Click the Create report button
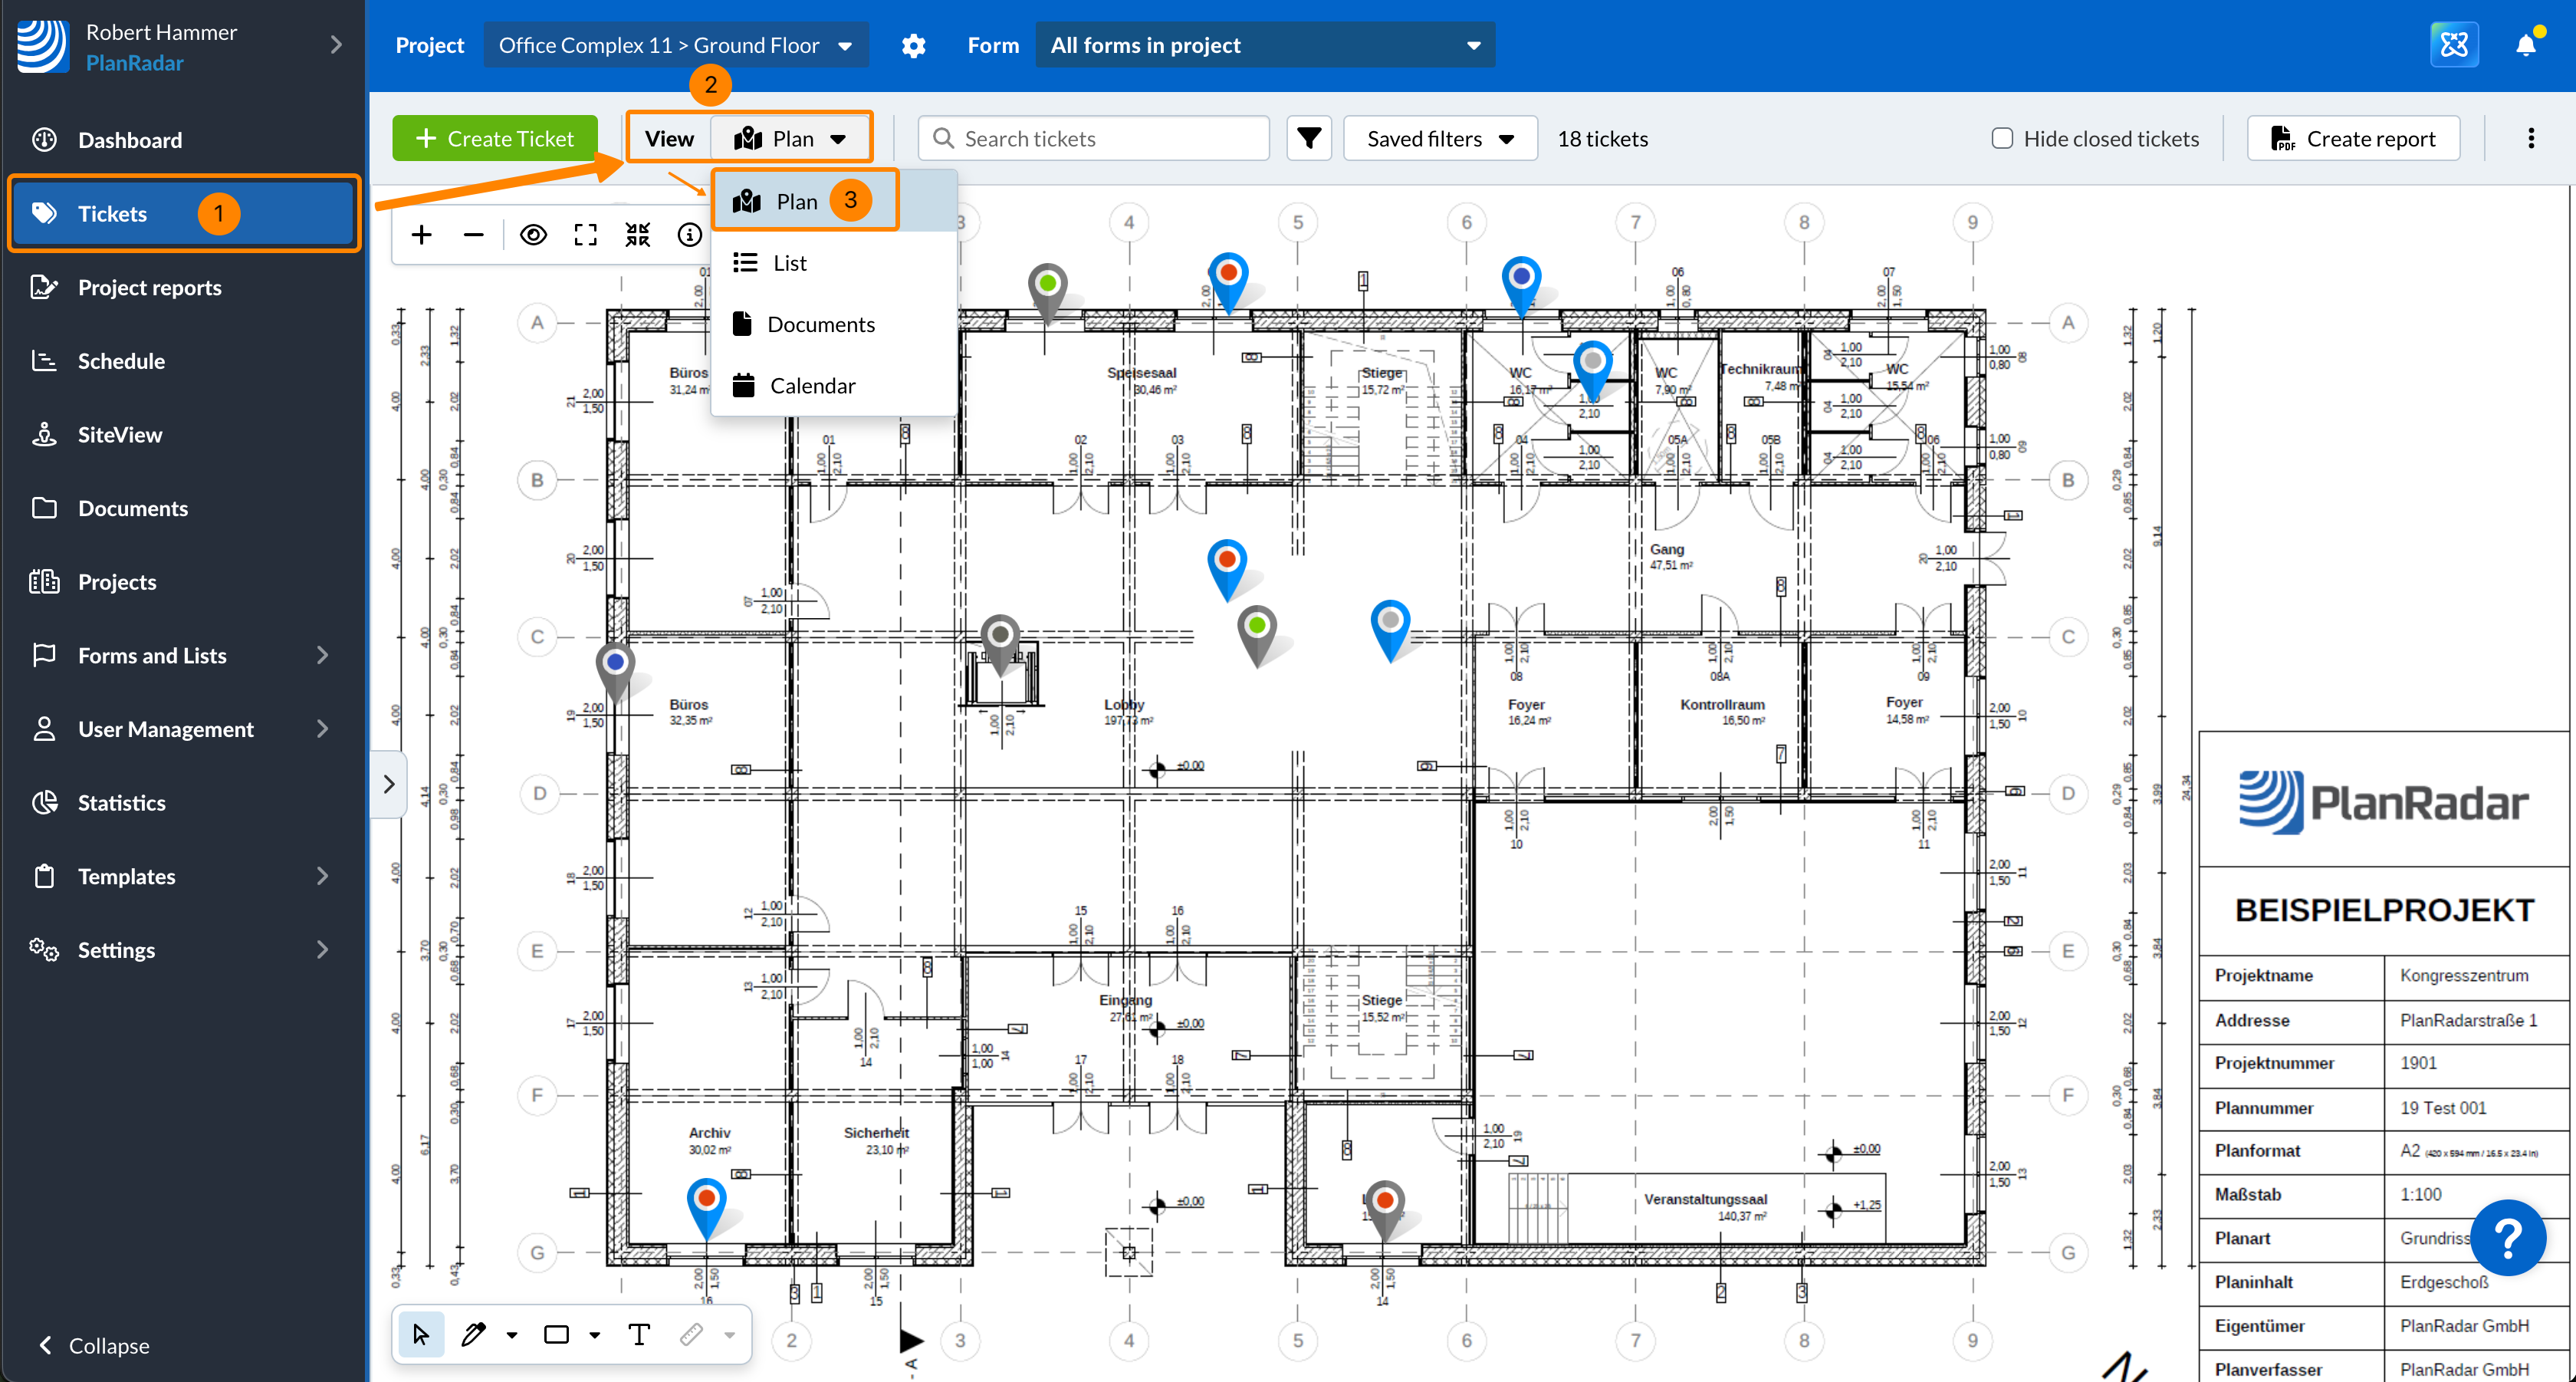Viewport: 2576px width, 1382px height. [2352, 139]
